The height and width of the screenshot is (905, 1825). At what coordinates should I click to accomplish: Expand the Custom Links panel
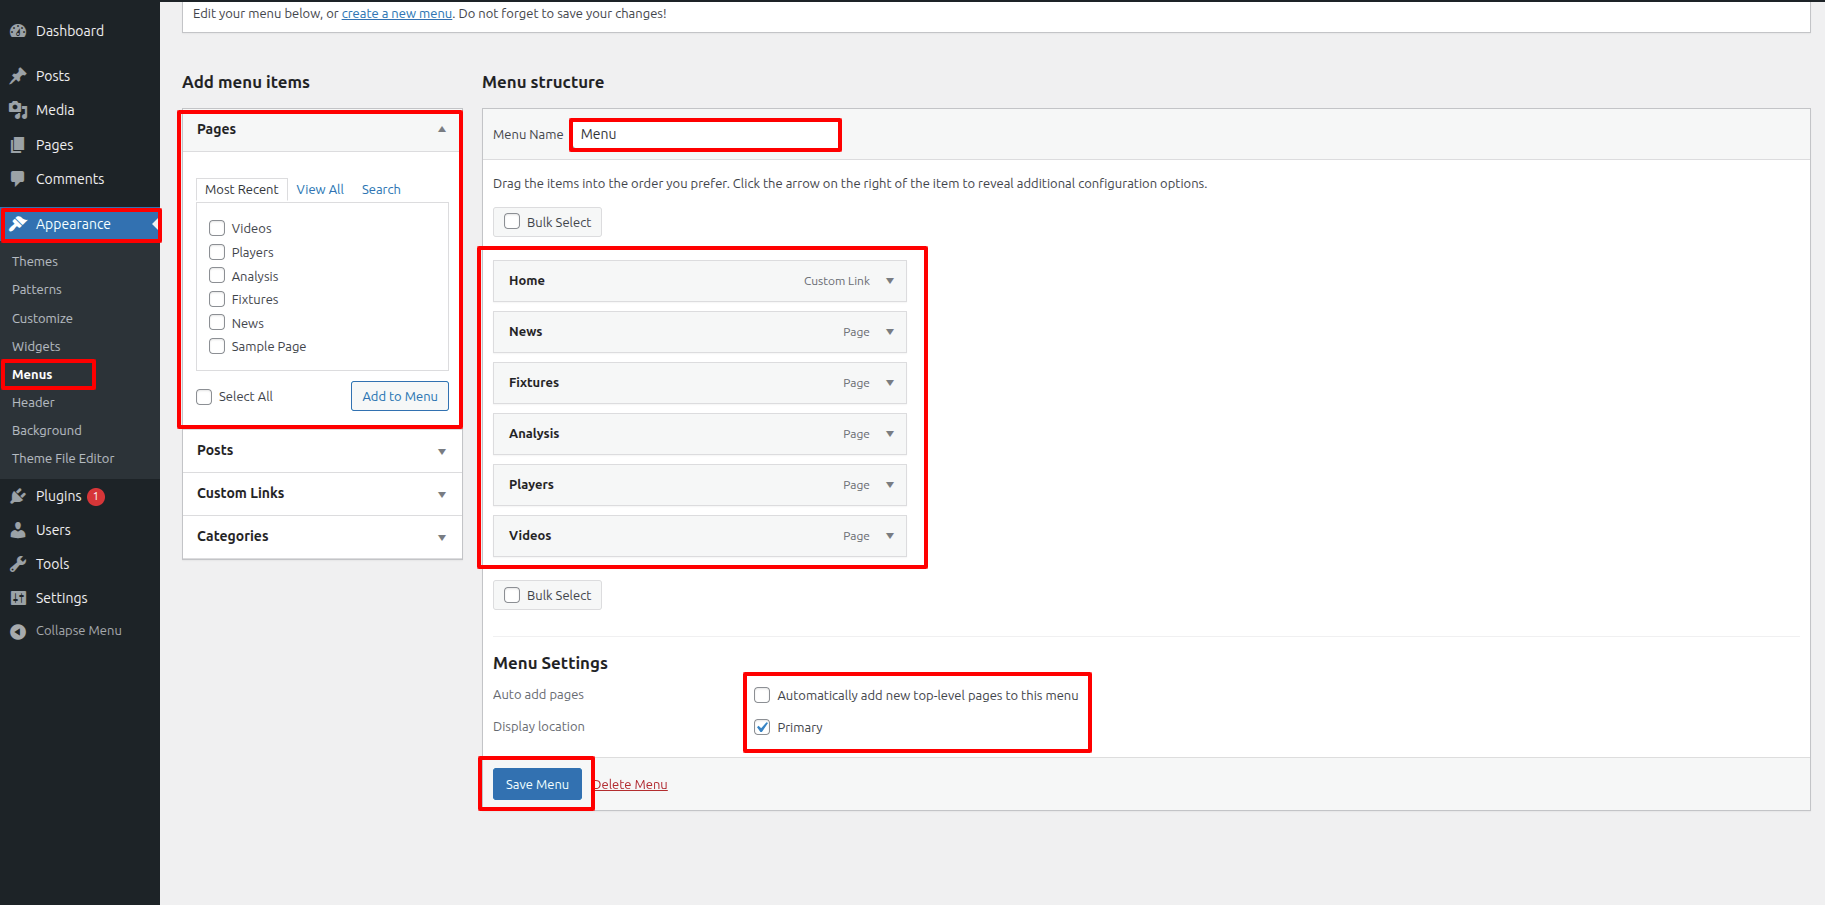coord(442,494)
